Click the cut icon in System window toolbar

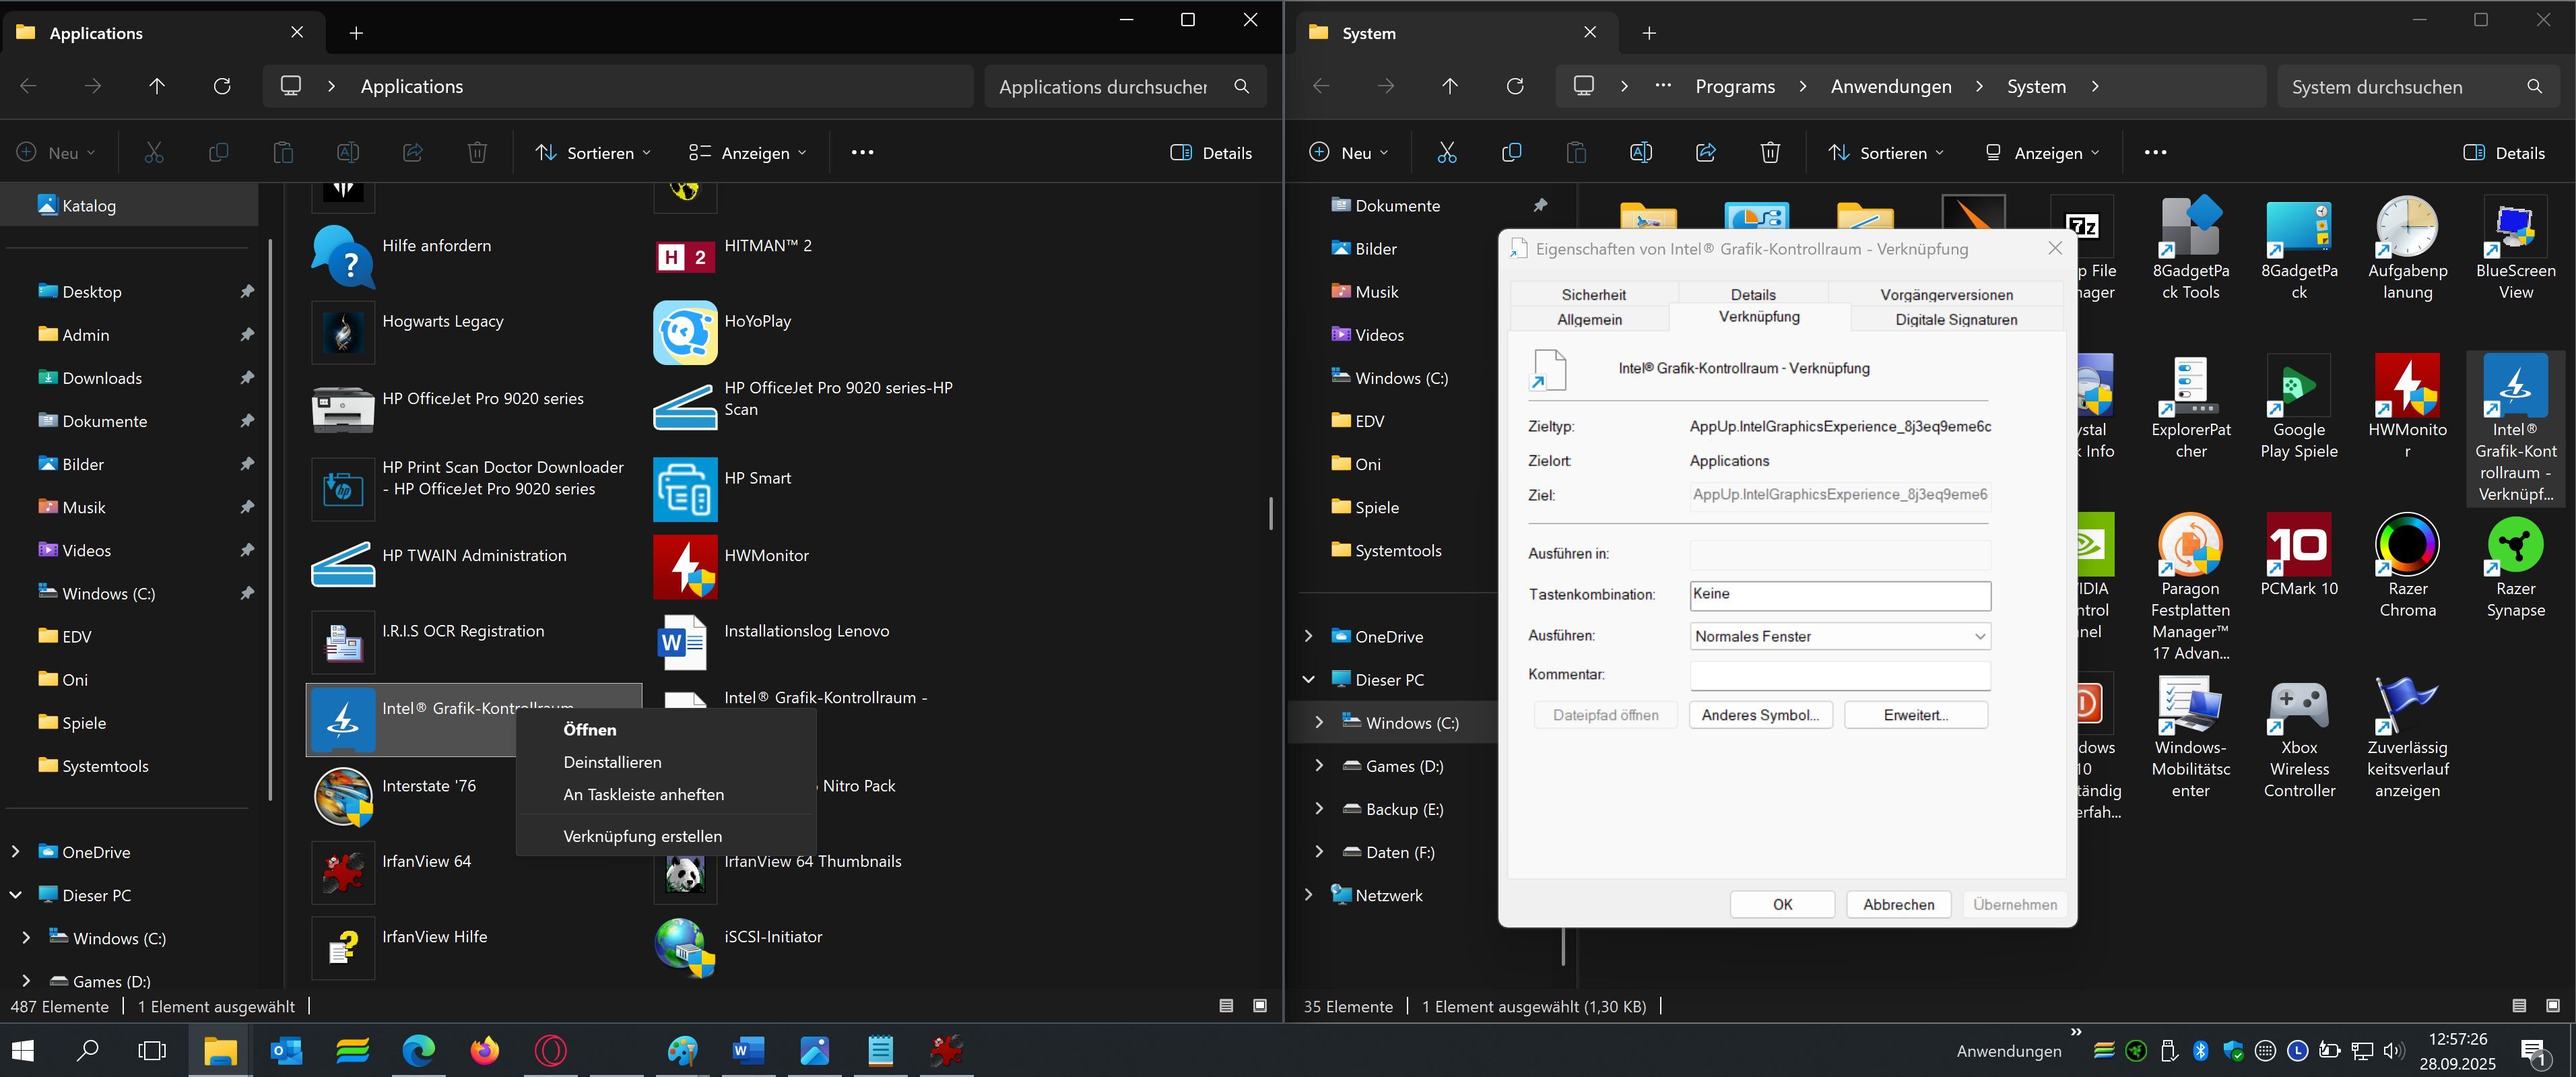point(1446,153)
